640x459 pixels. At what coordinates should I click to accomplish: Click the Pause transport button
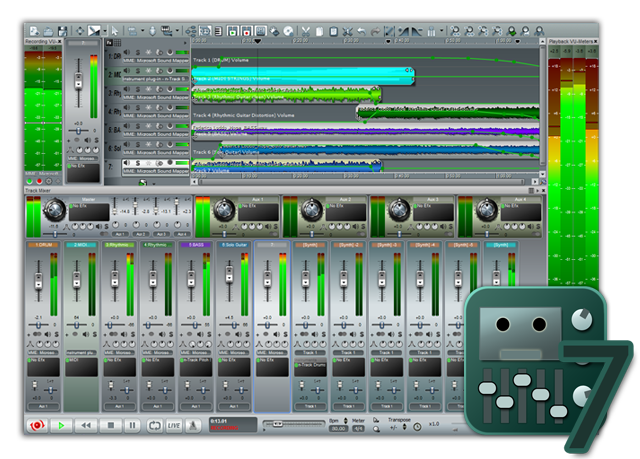point(132,426)
